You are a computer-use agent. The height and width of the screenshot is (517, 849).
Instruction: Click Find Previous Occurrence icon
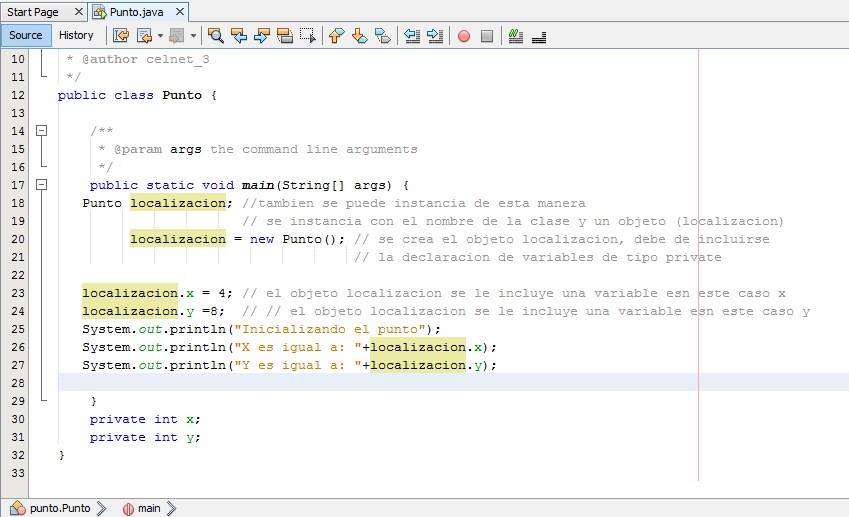pos(239,36)
